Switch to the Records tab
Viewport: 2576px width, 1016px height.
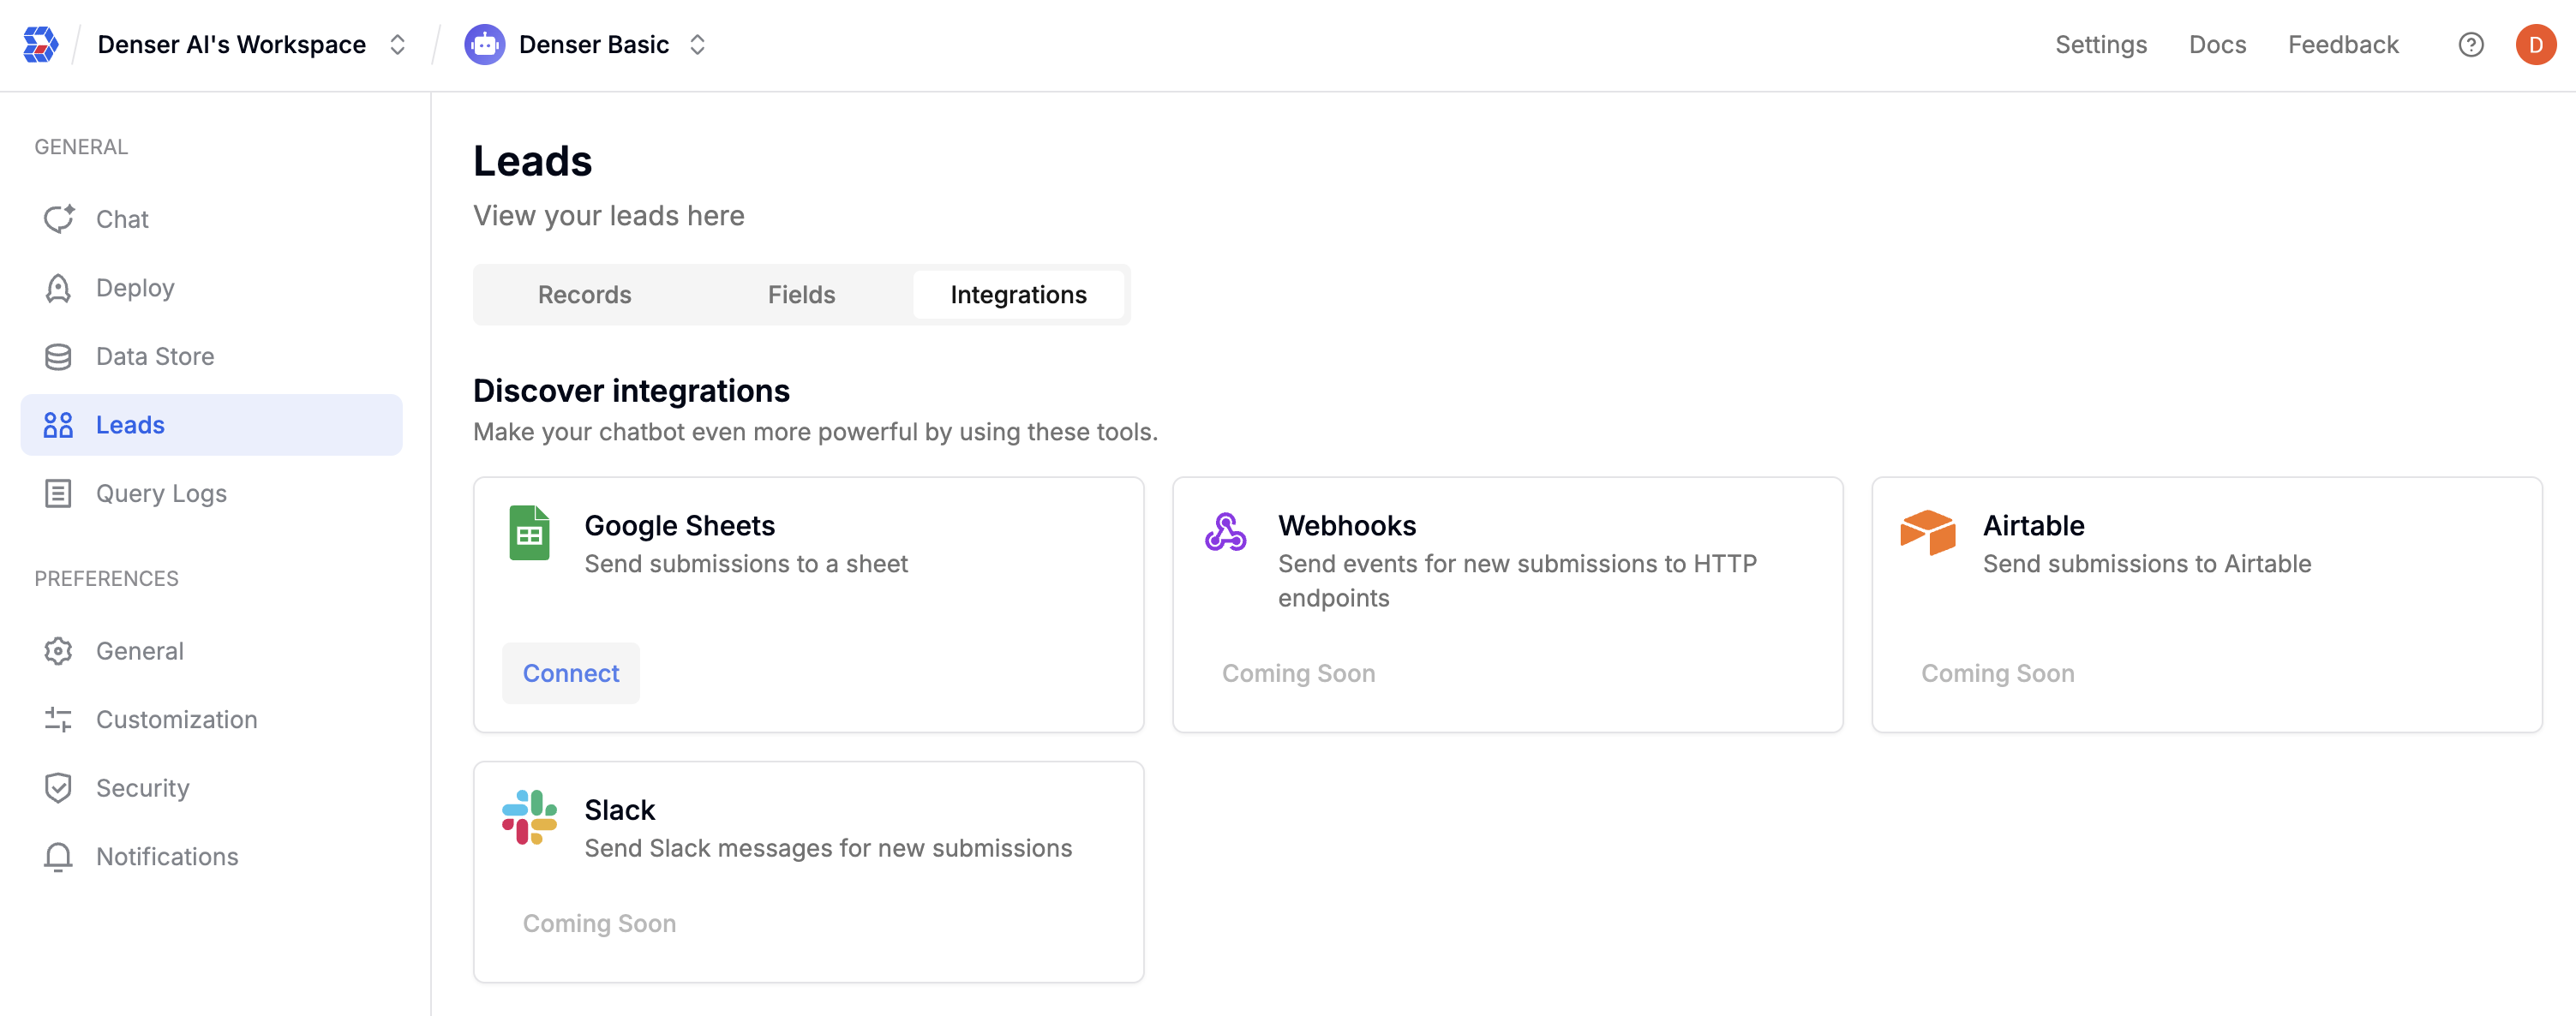[585, 295]
